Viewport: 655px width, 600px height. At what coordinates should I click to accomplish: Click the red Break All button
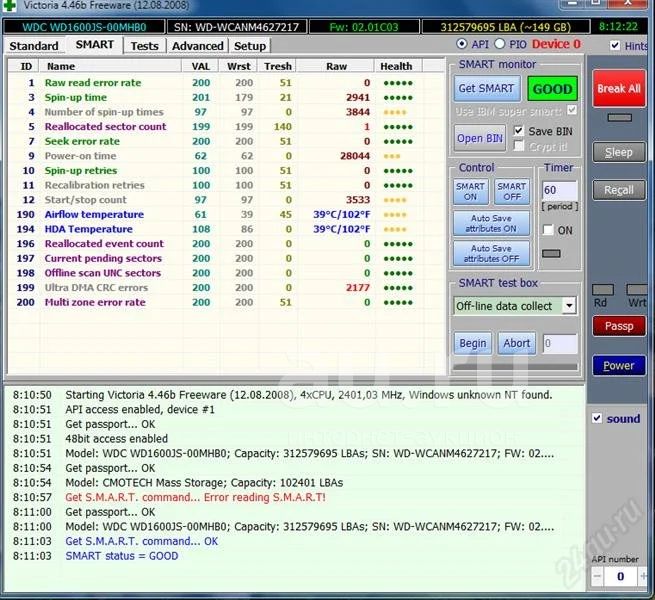(619, 89)
